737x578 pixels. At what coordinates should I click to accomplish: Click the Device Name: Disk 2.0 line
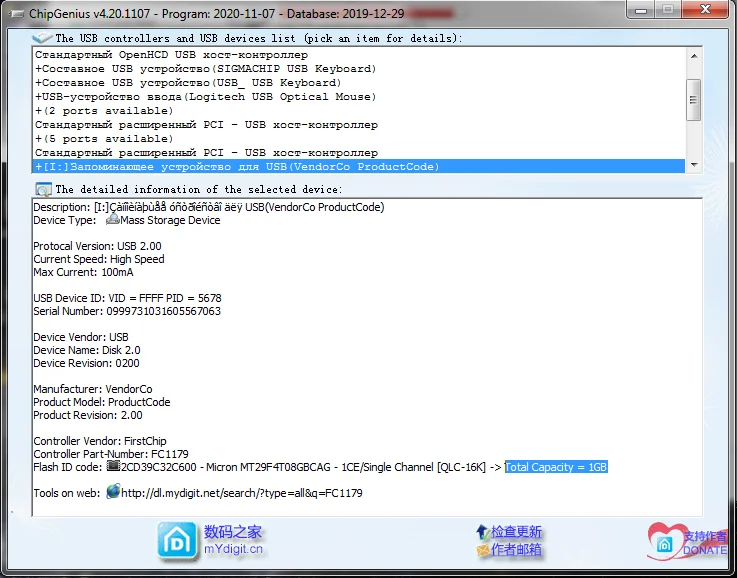[87, 350]
